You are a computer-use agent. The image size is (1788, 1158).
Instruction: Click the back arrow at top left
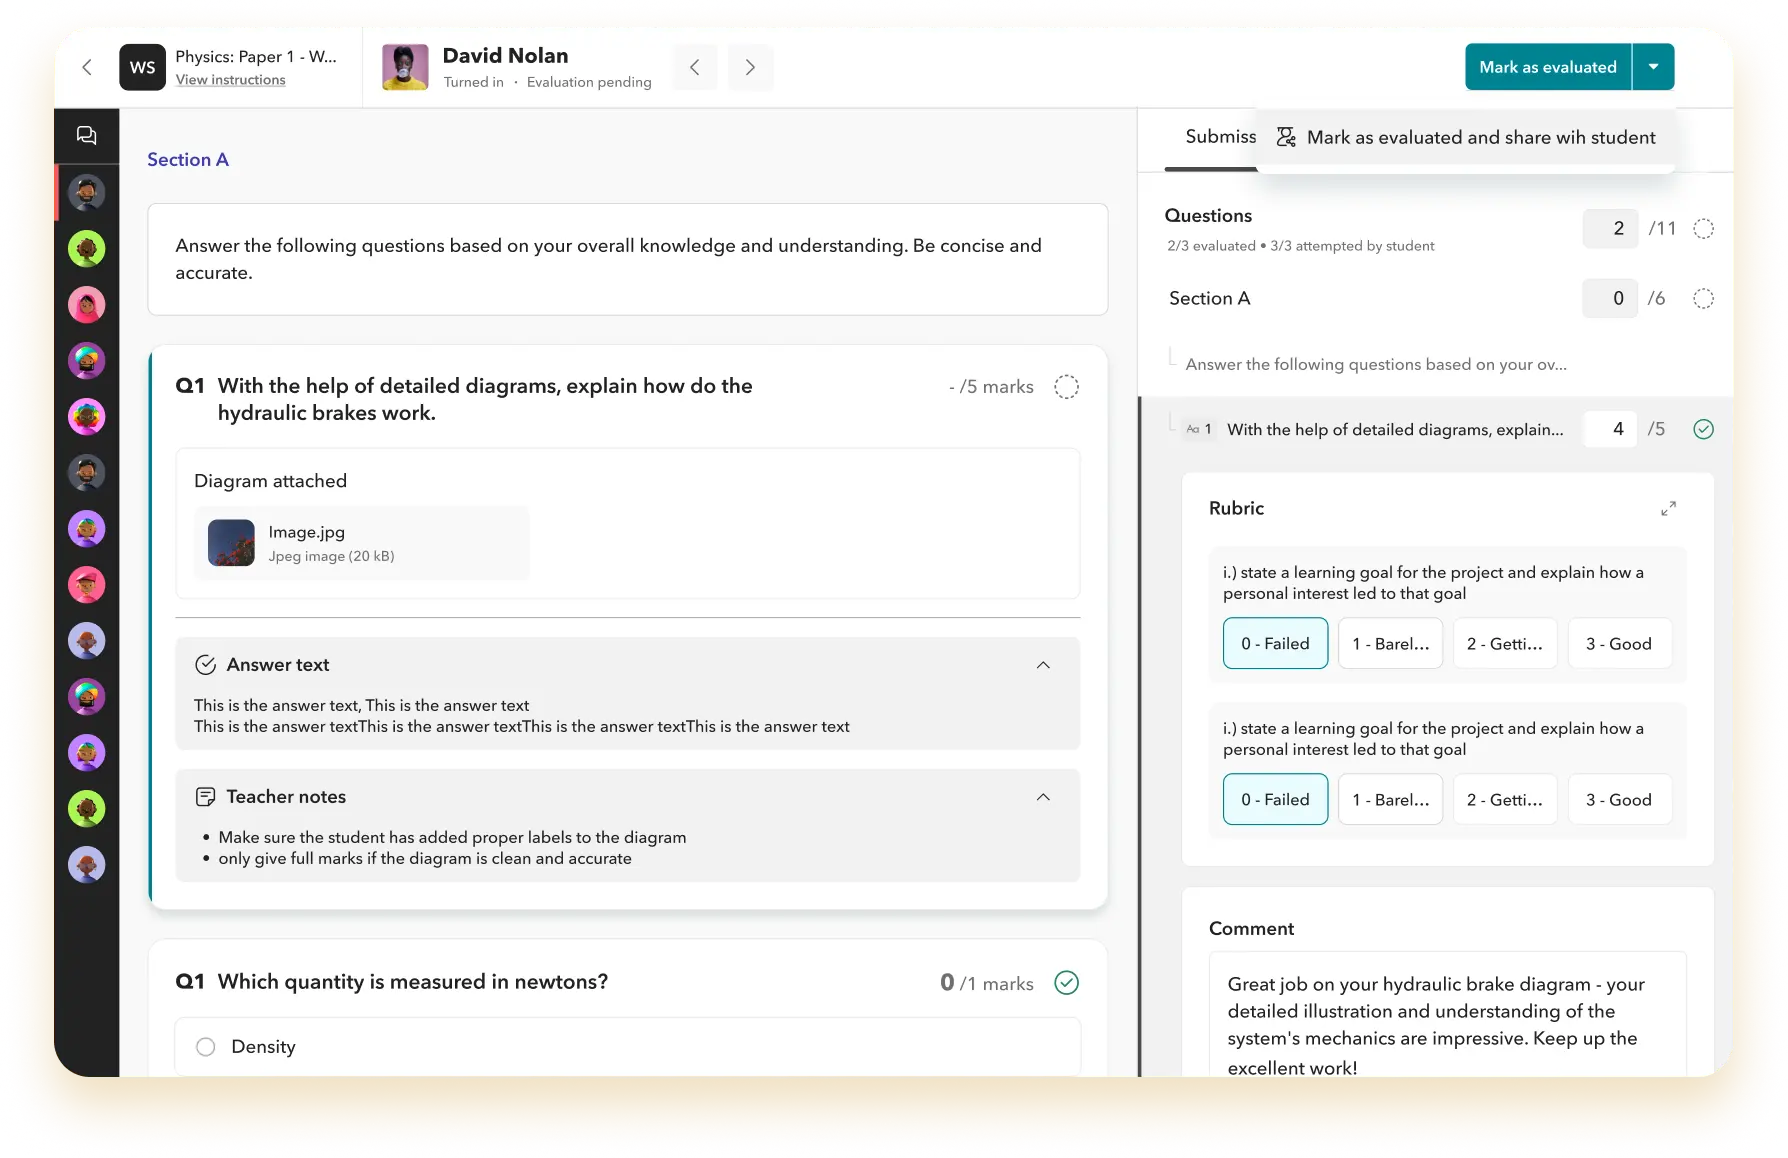coord(87,67)
